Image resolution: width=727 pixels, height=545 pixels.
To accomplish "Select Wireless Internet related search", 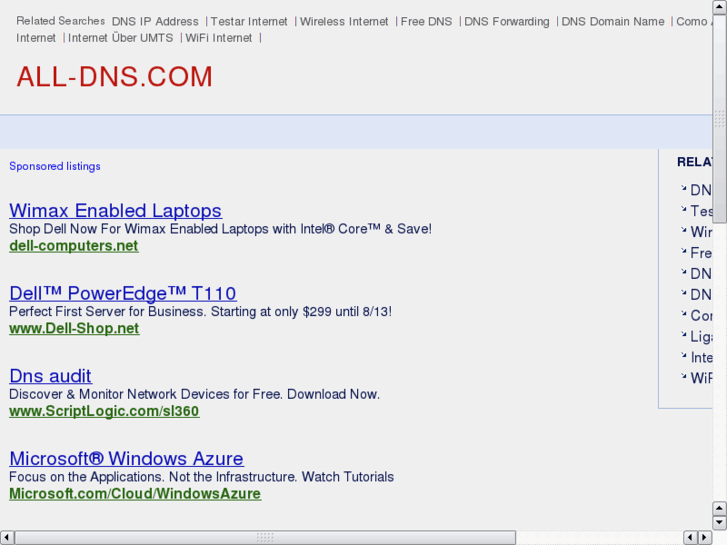I will click(x=344, y=22).
